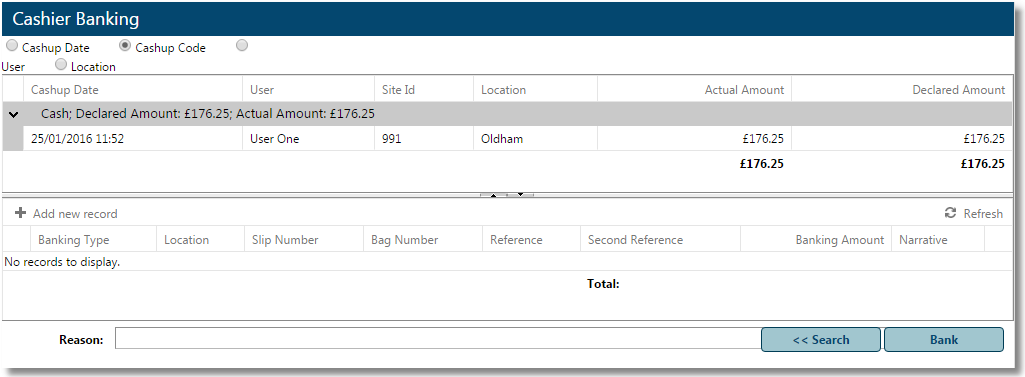Click the splitter collapse-up arrow
1025x377 pixels.
(x=494, y=194)
